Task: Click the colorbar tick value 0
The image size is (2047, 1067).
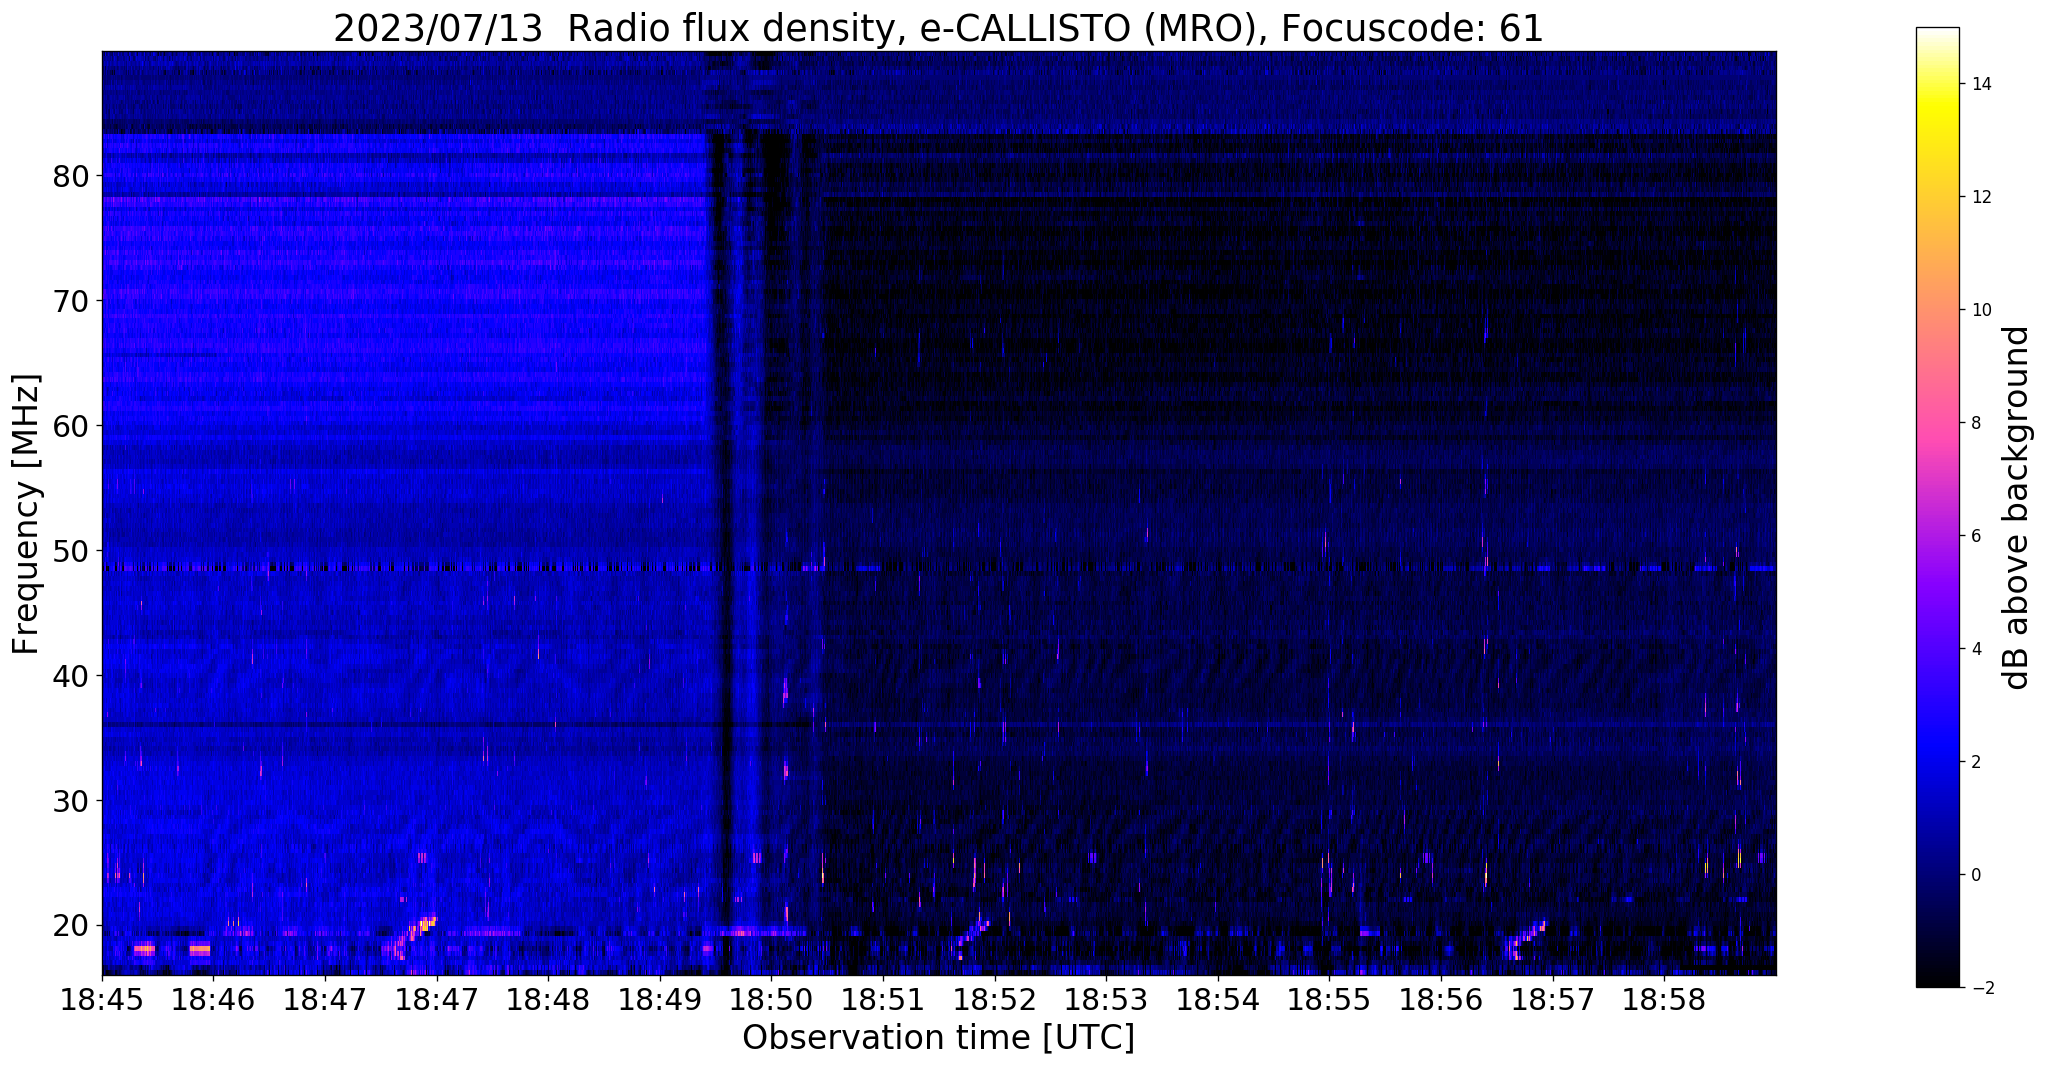Action: pos(1975,875)
